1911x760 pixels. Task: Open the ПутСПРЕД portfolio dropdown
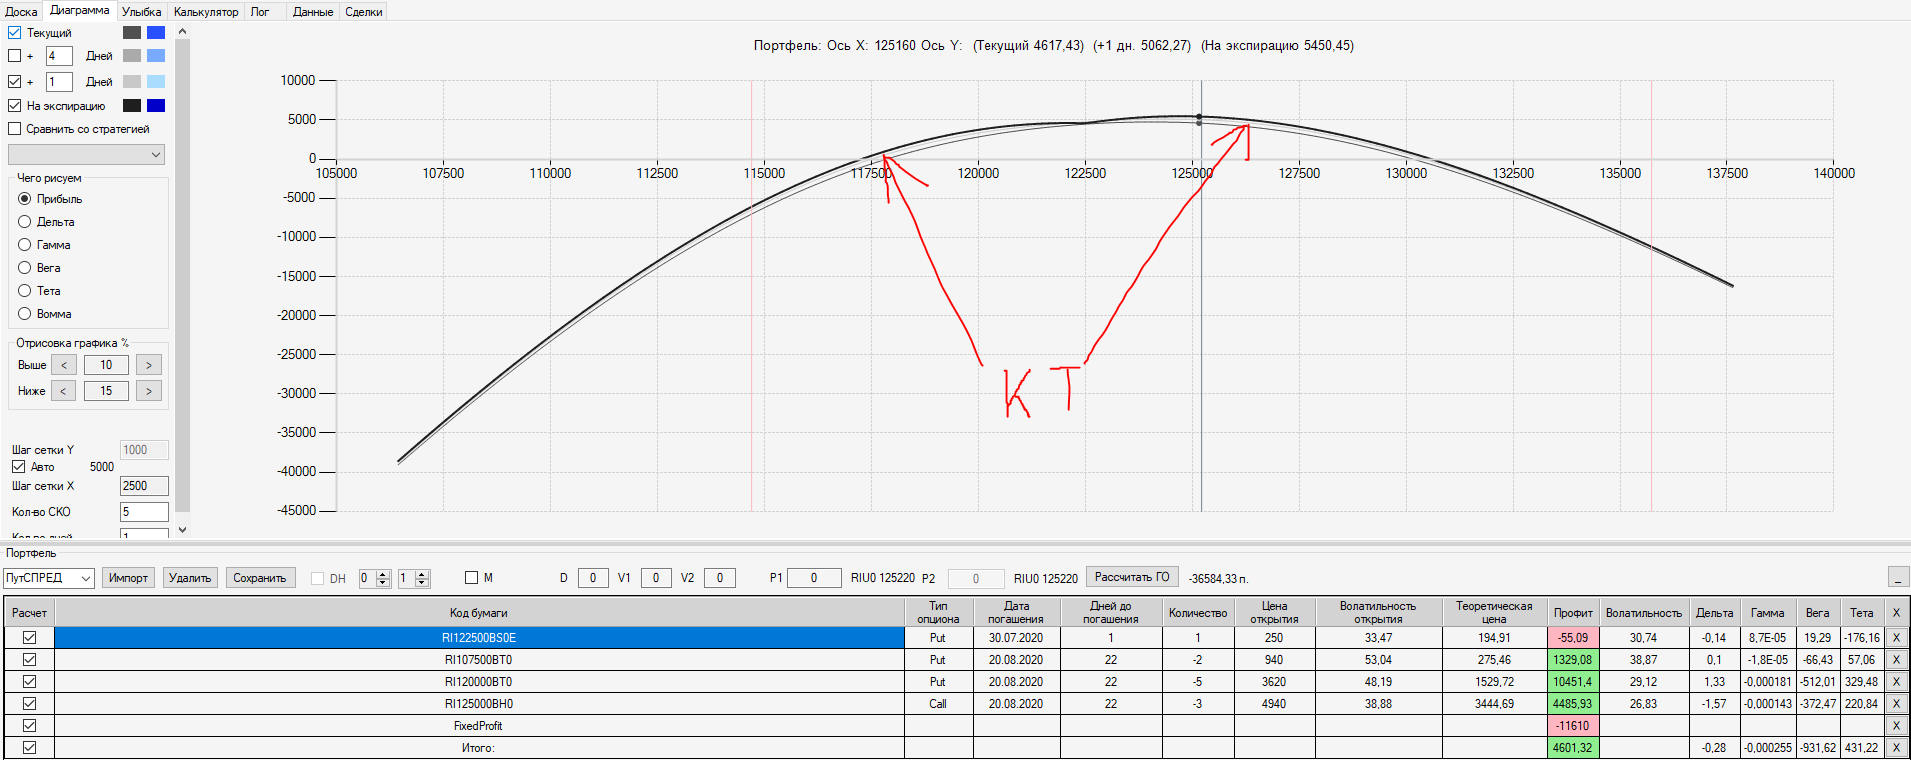(49, 578)
